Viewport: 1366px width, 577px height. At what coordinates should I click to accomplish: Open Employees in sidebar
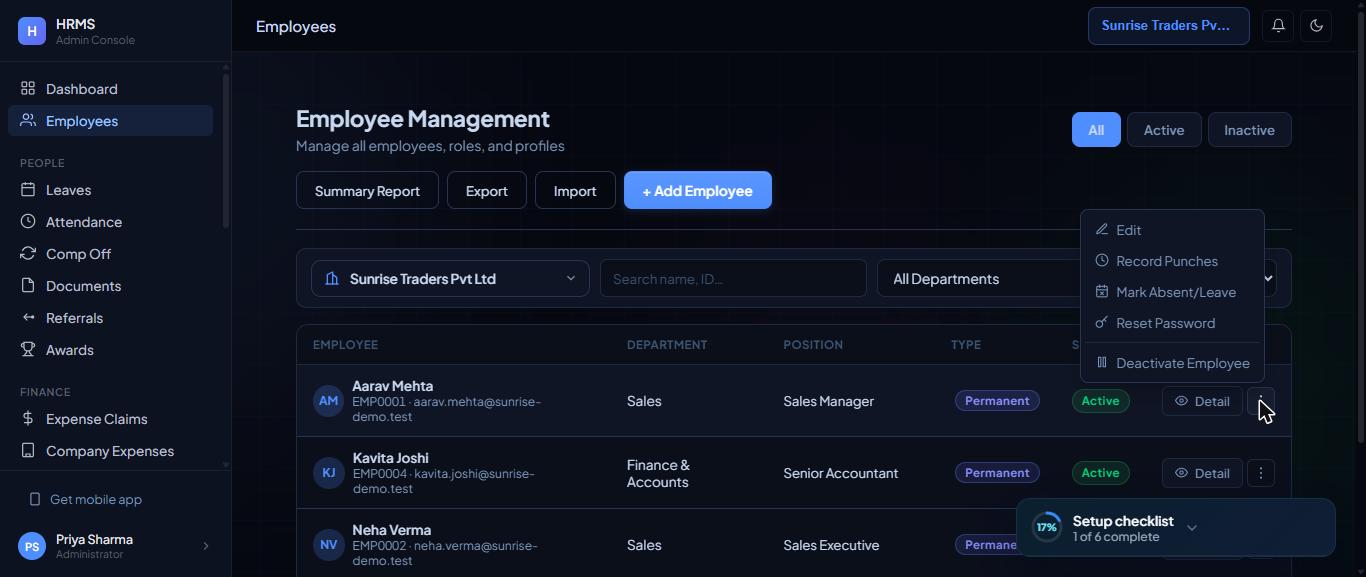click(110, 121)
